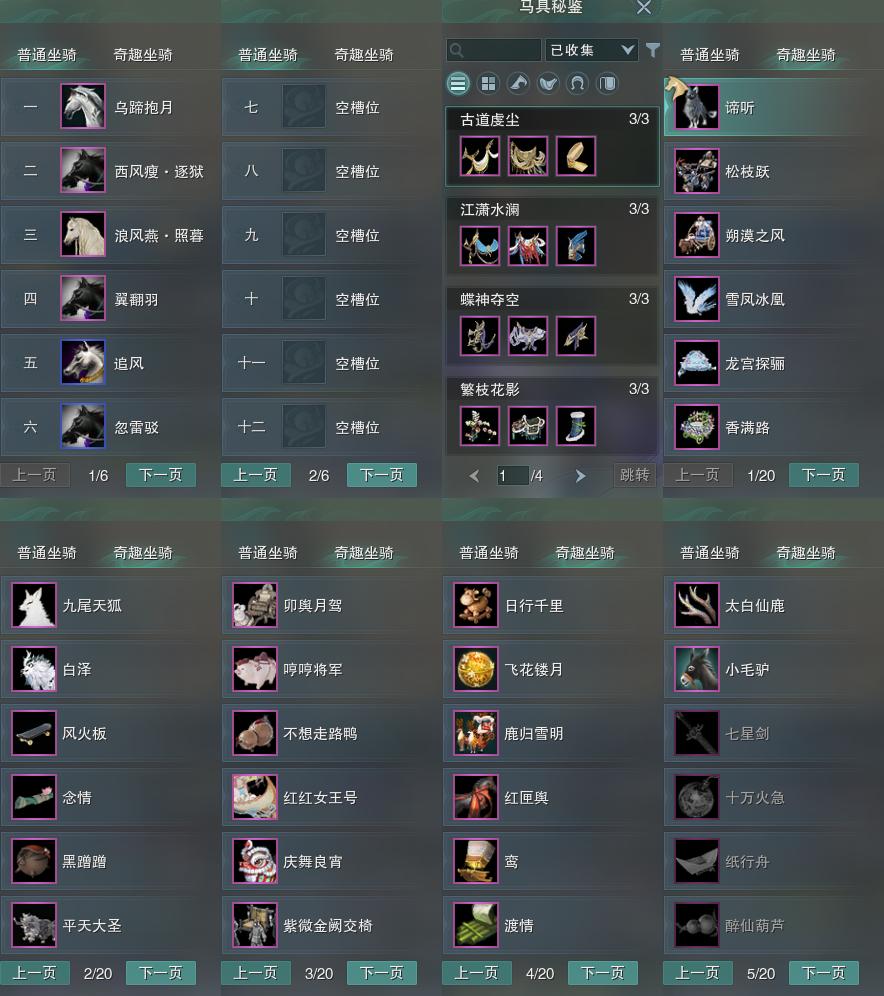
Task: Switch to the grid view filter icon
Action: click(488, 84)
